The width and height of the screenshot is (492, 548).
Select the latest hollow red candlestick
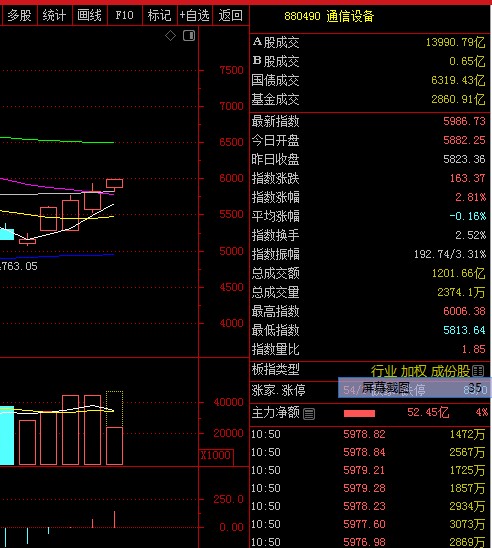114,183
